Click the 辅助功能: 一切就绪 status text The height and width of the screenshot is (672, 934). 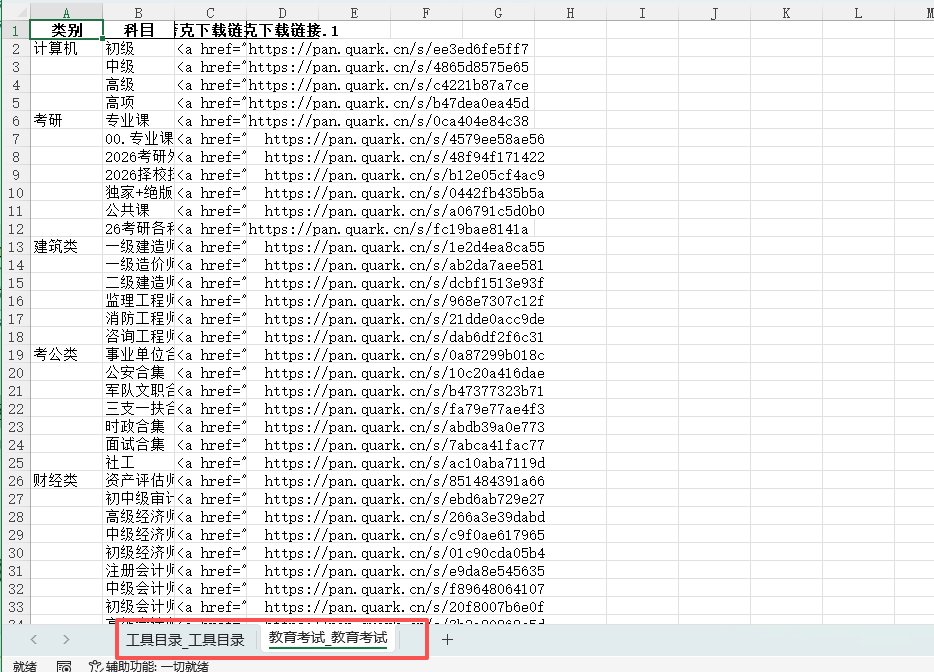pos(156,666)
